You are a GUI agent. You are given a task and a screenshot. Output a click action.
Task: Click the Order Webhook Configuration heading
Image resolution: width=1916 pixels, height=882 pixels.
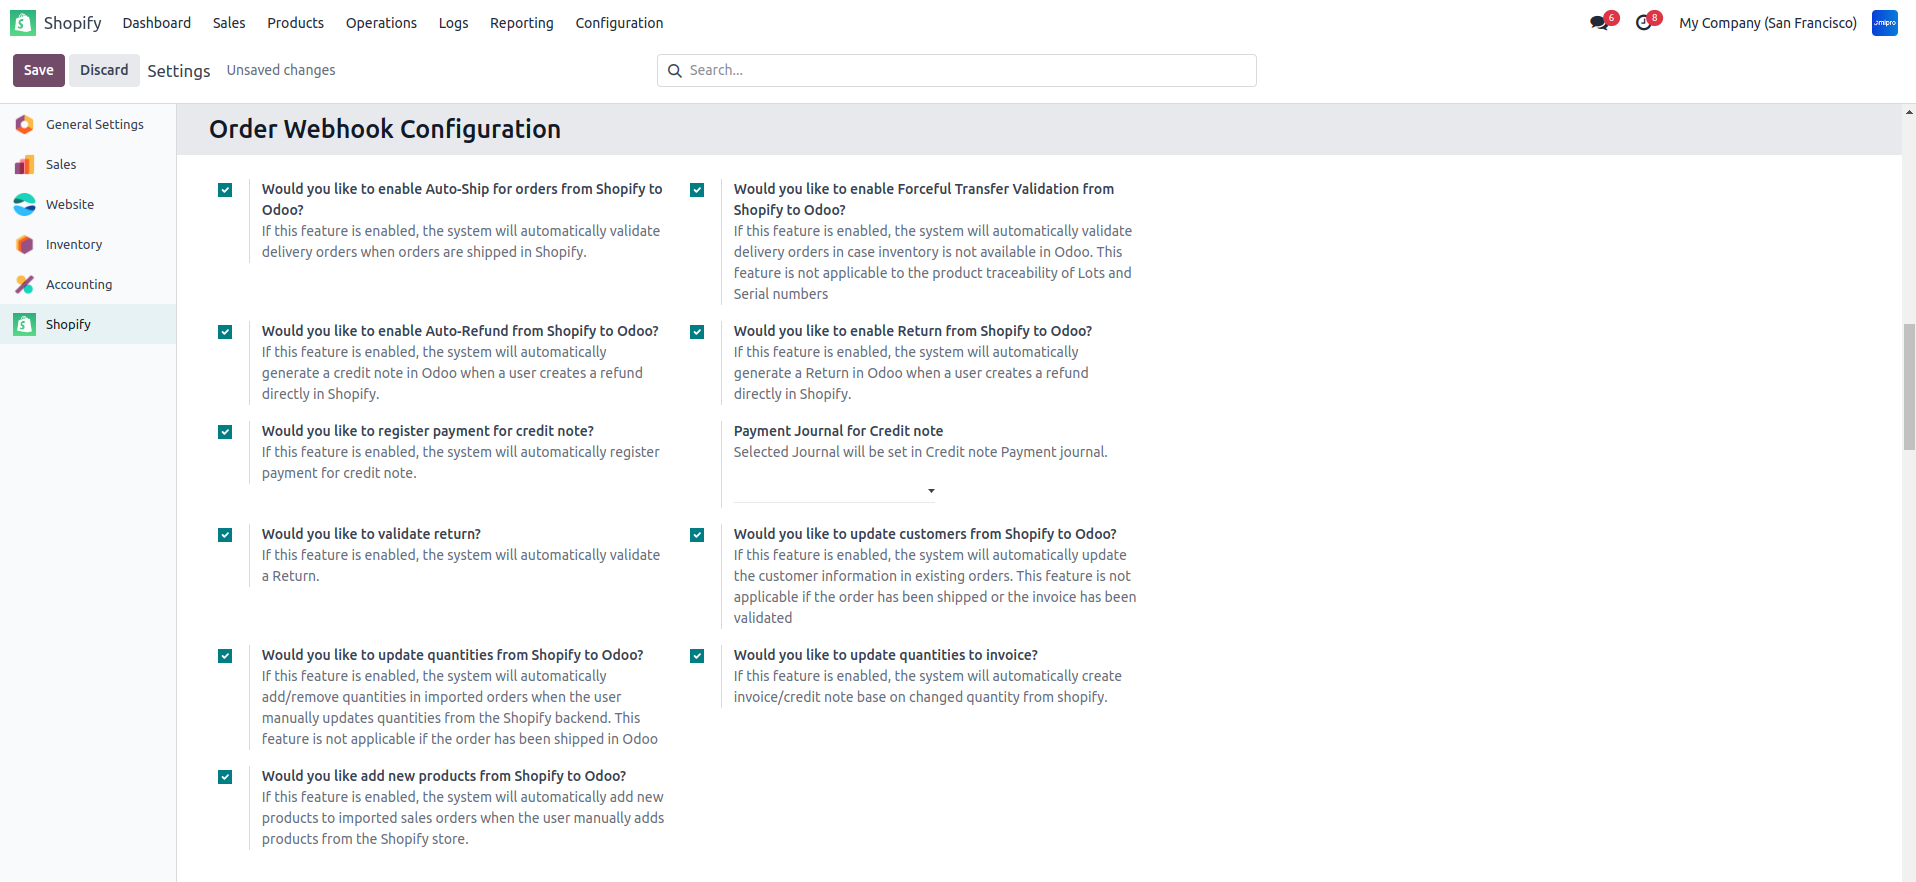pyautogui.click(x=385, y=129)
